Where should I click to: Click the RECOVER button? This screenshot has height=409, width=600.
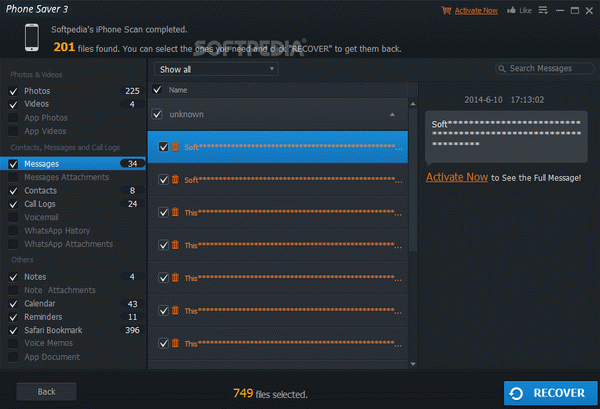(551, 393)
